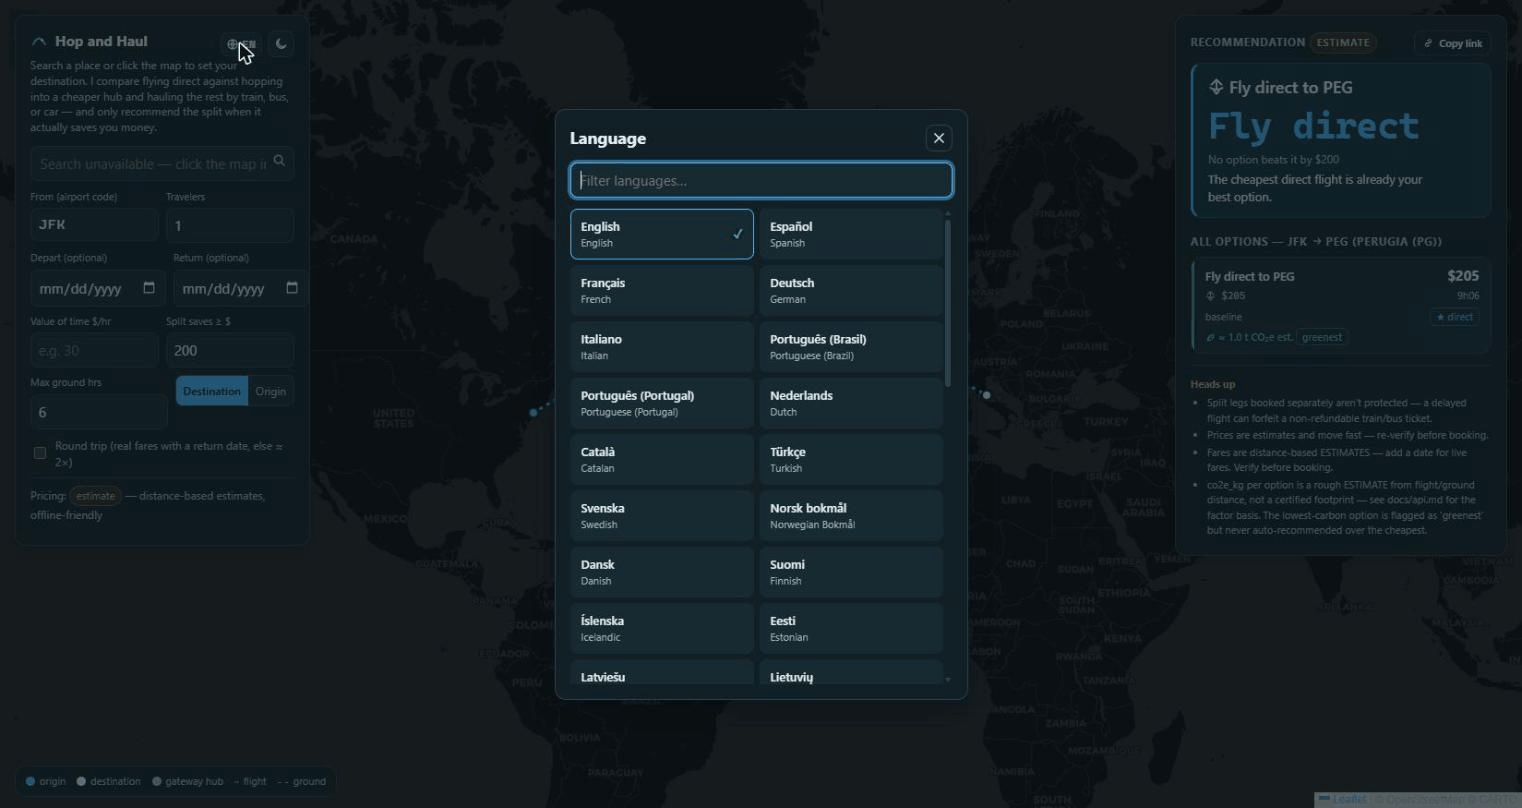Image resolution: width=1522 pixels, height=808 pixels.
Task: Select Türkçe language option
Action: [x=851, y=459]
